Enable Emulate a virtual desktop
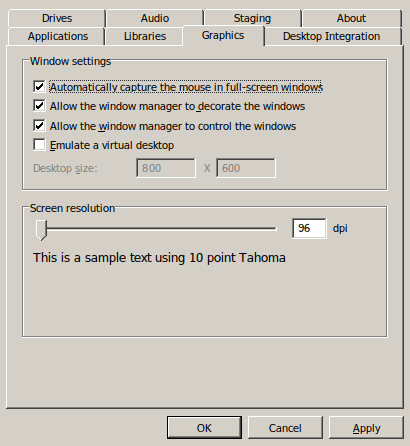The image size is (410, 446). (x=39, y=145)
